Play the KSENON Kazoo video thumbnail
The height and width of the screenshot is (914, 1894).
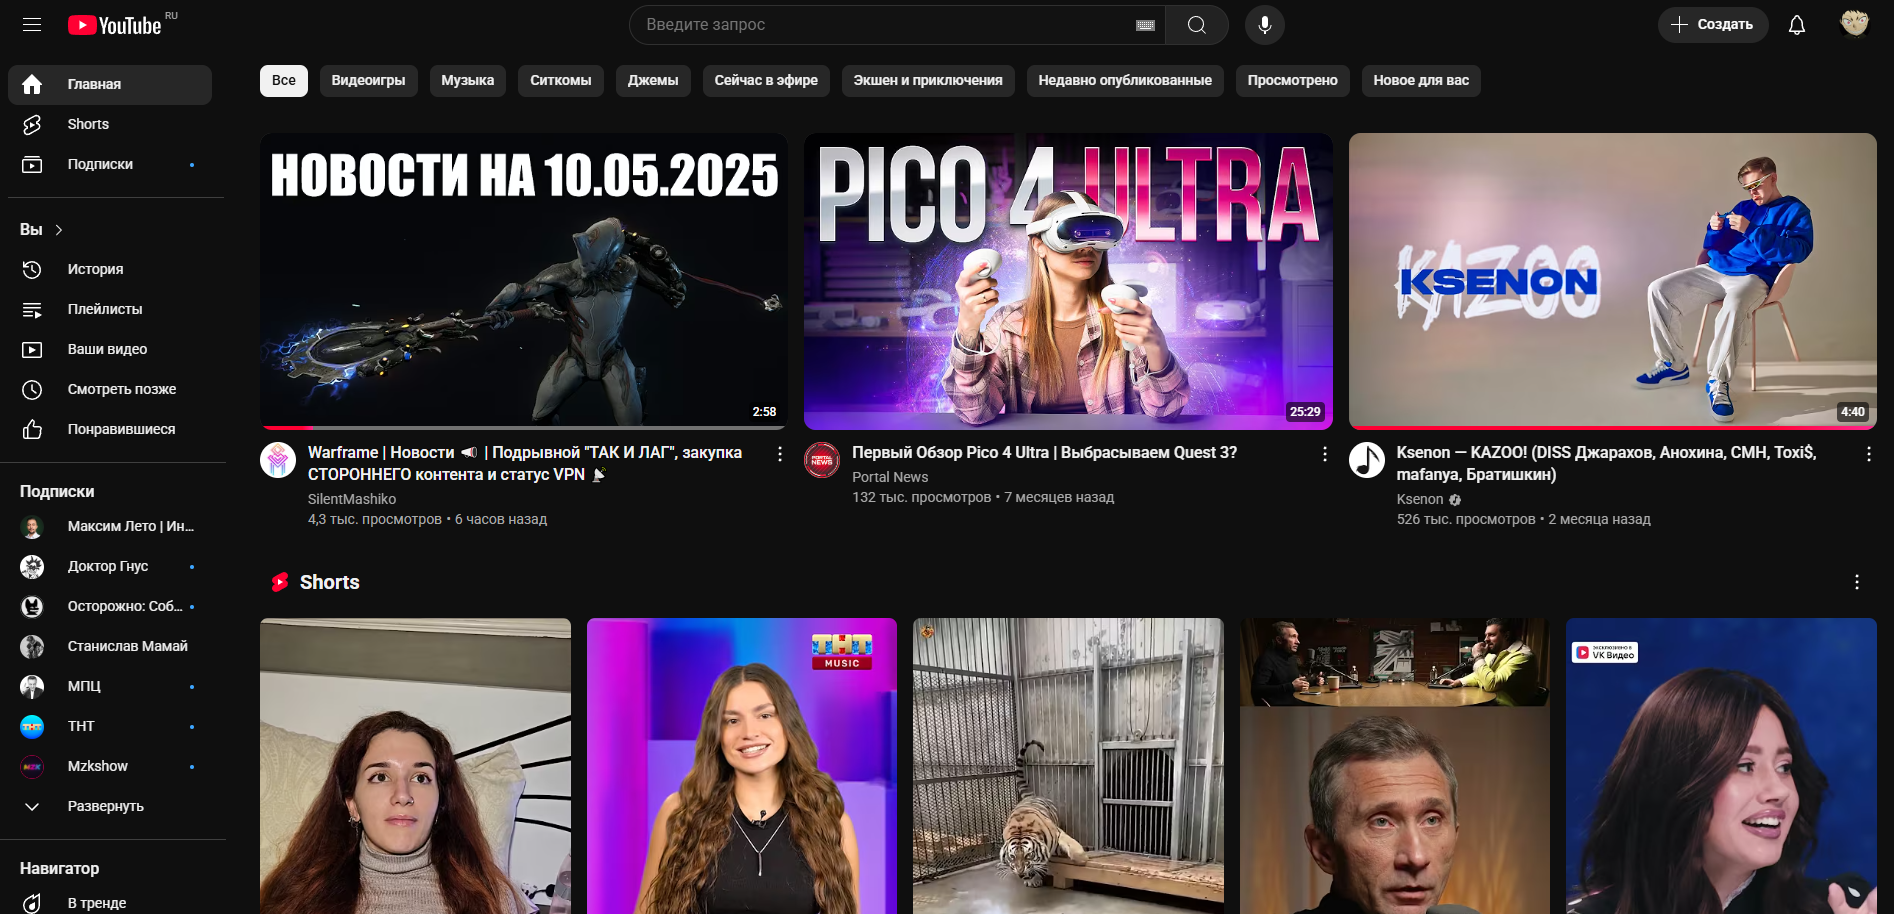click(1613, 281)
